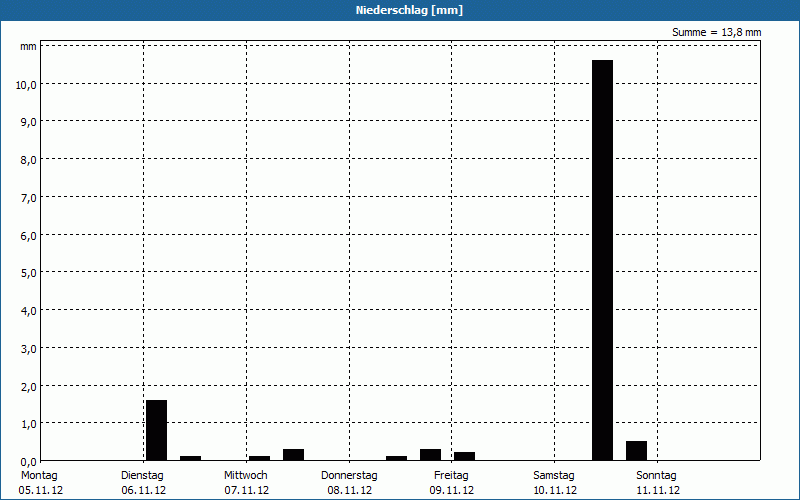The height and width of the screenshot is (500, 800).
Task: Click the 0,0 y-axis value
Action: (28, 462)
